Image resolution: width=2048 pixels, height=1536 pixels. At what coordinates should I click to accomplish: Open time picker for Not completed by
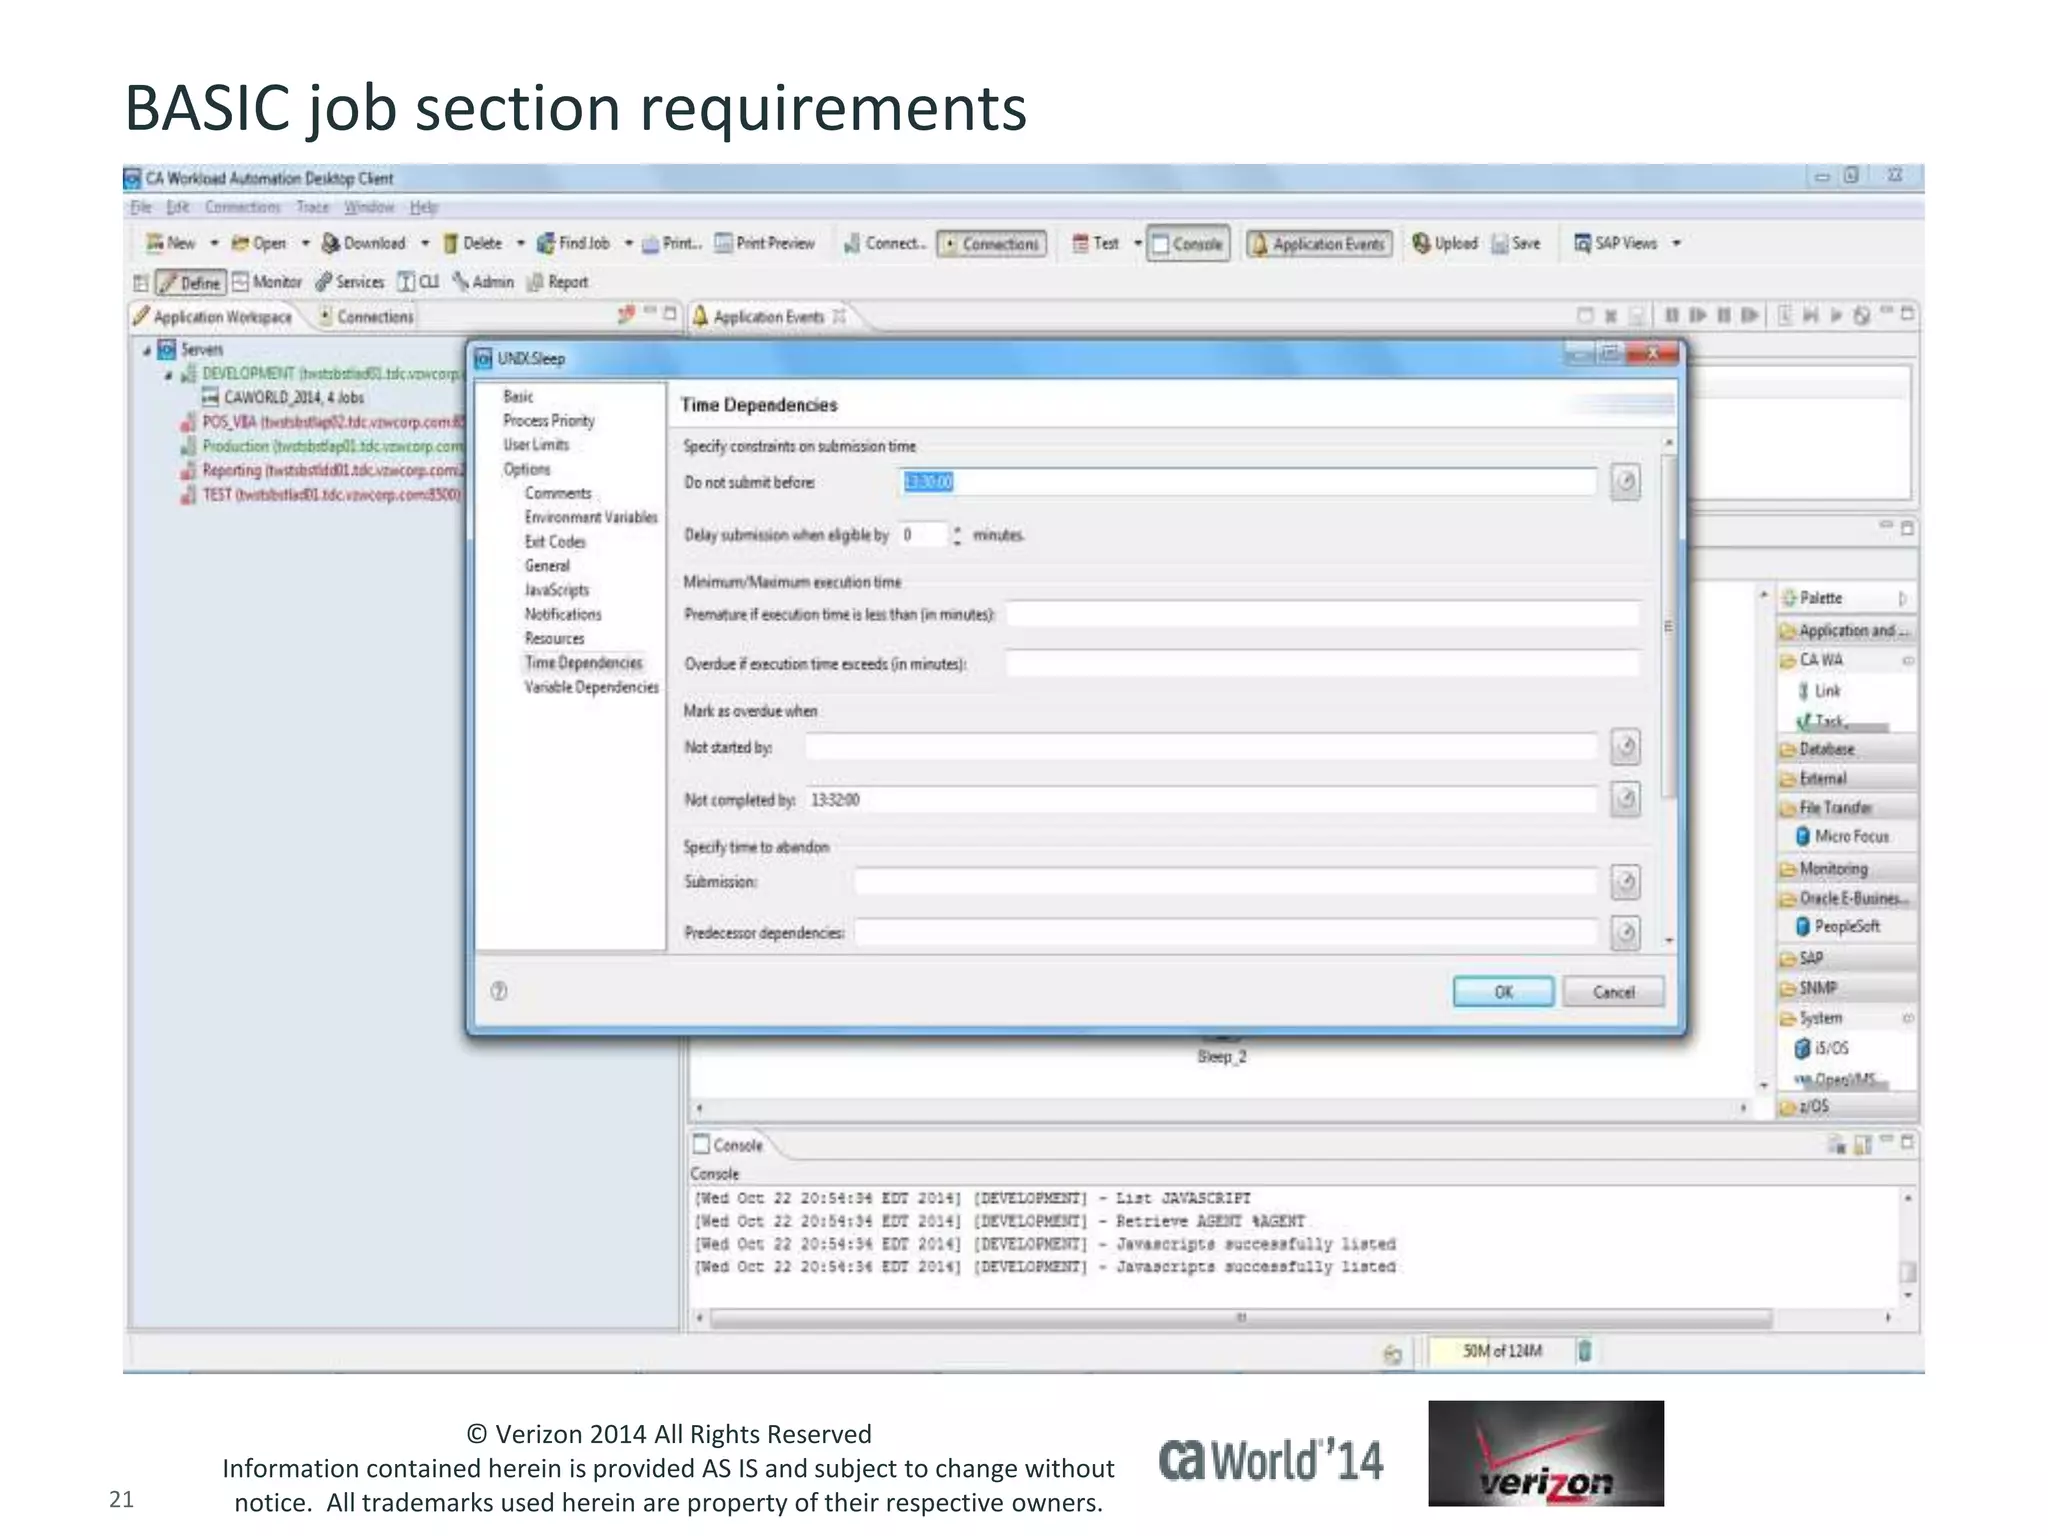[1626, 798]
